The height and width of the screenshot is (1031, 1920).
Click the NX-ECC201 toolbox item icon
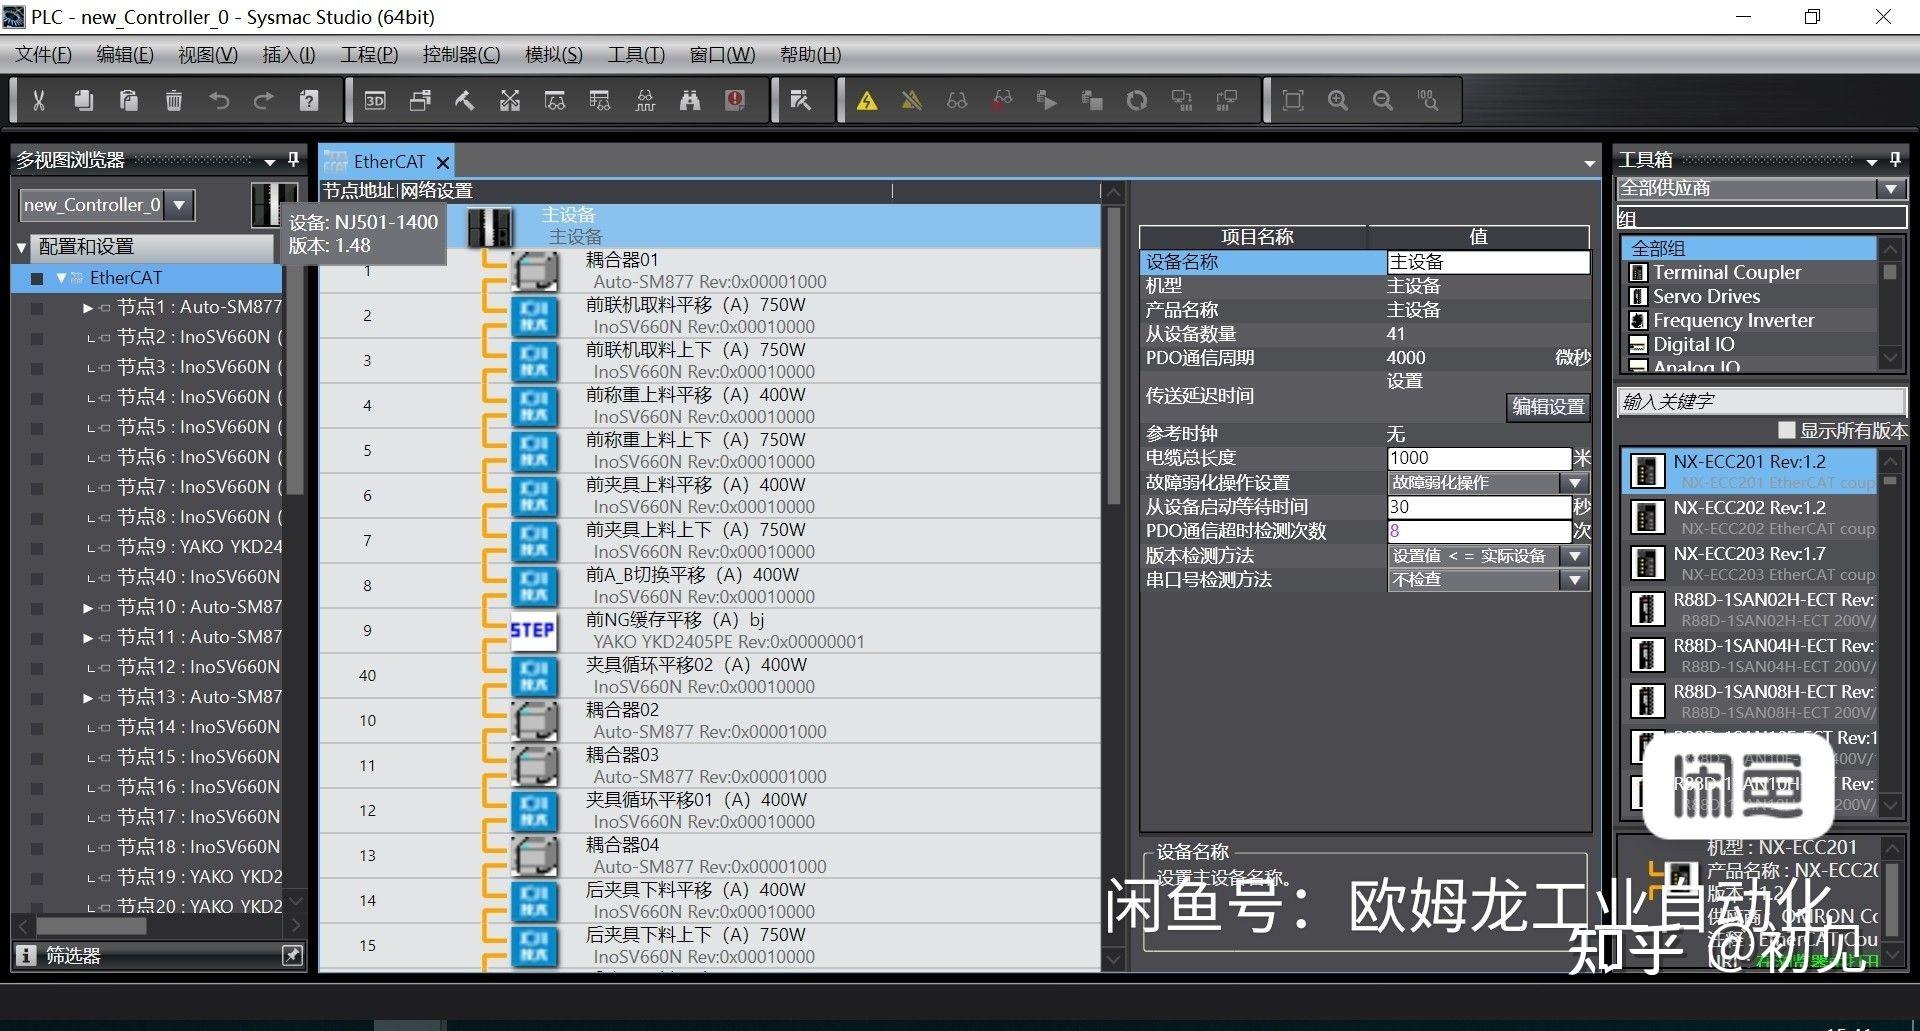[1646, 471]
